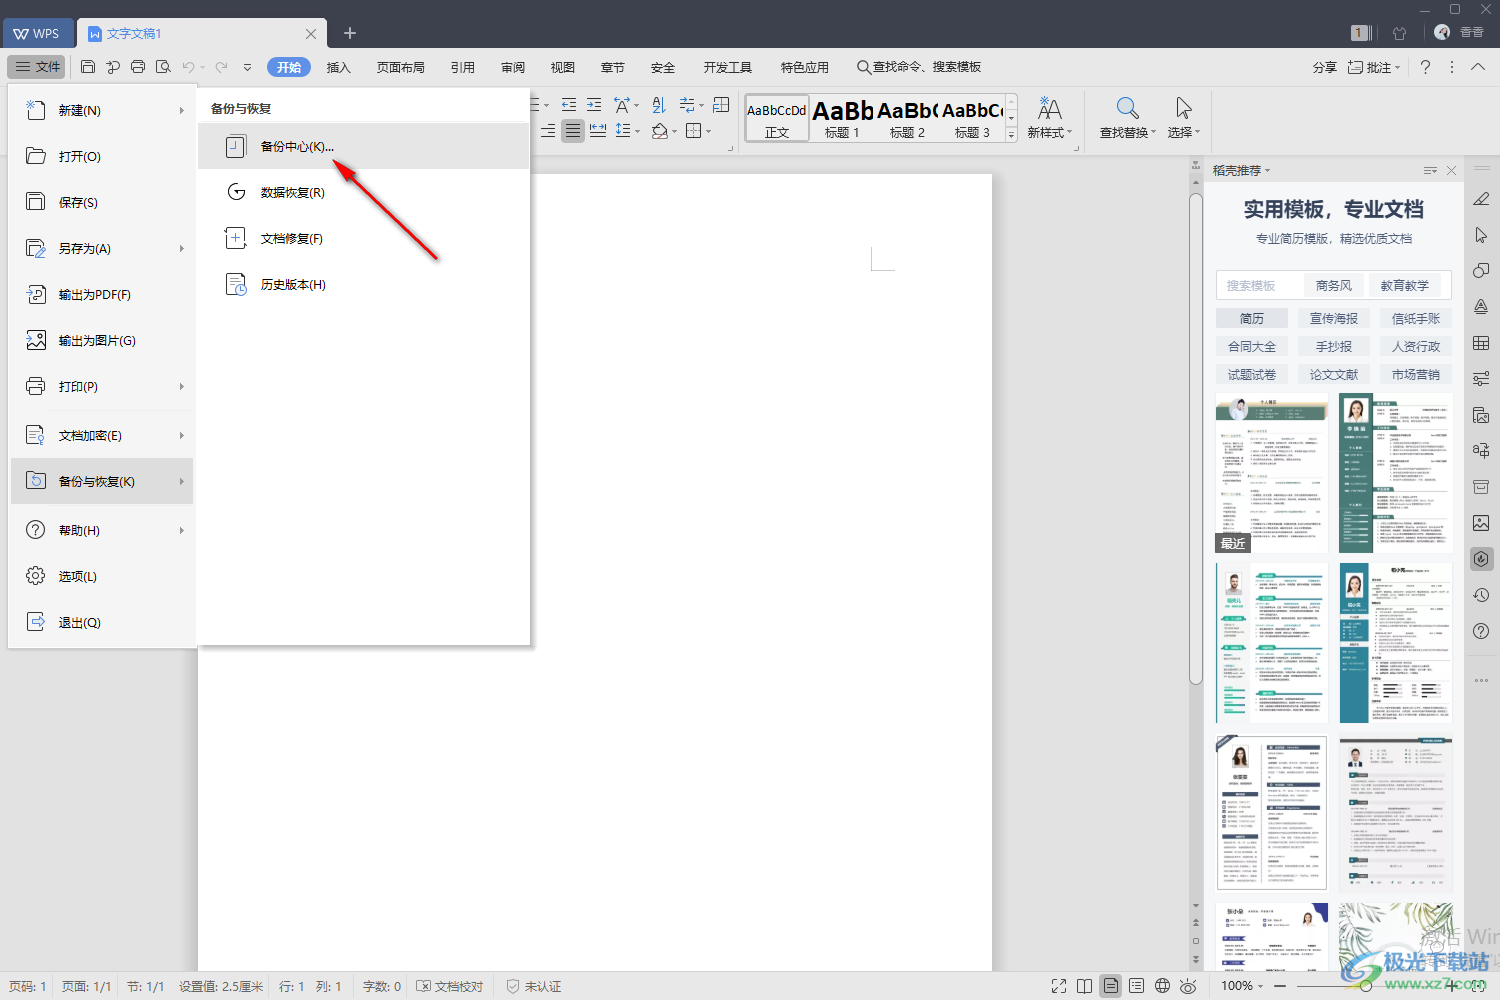
Task: Select 教育教学 template tag
Action: [1405, 285]
